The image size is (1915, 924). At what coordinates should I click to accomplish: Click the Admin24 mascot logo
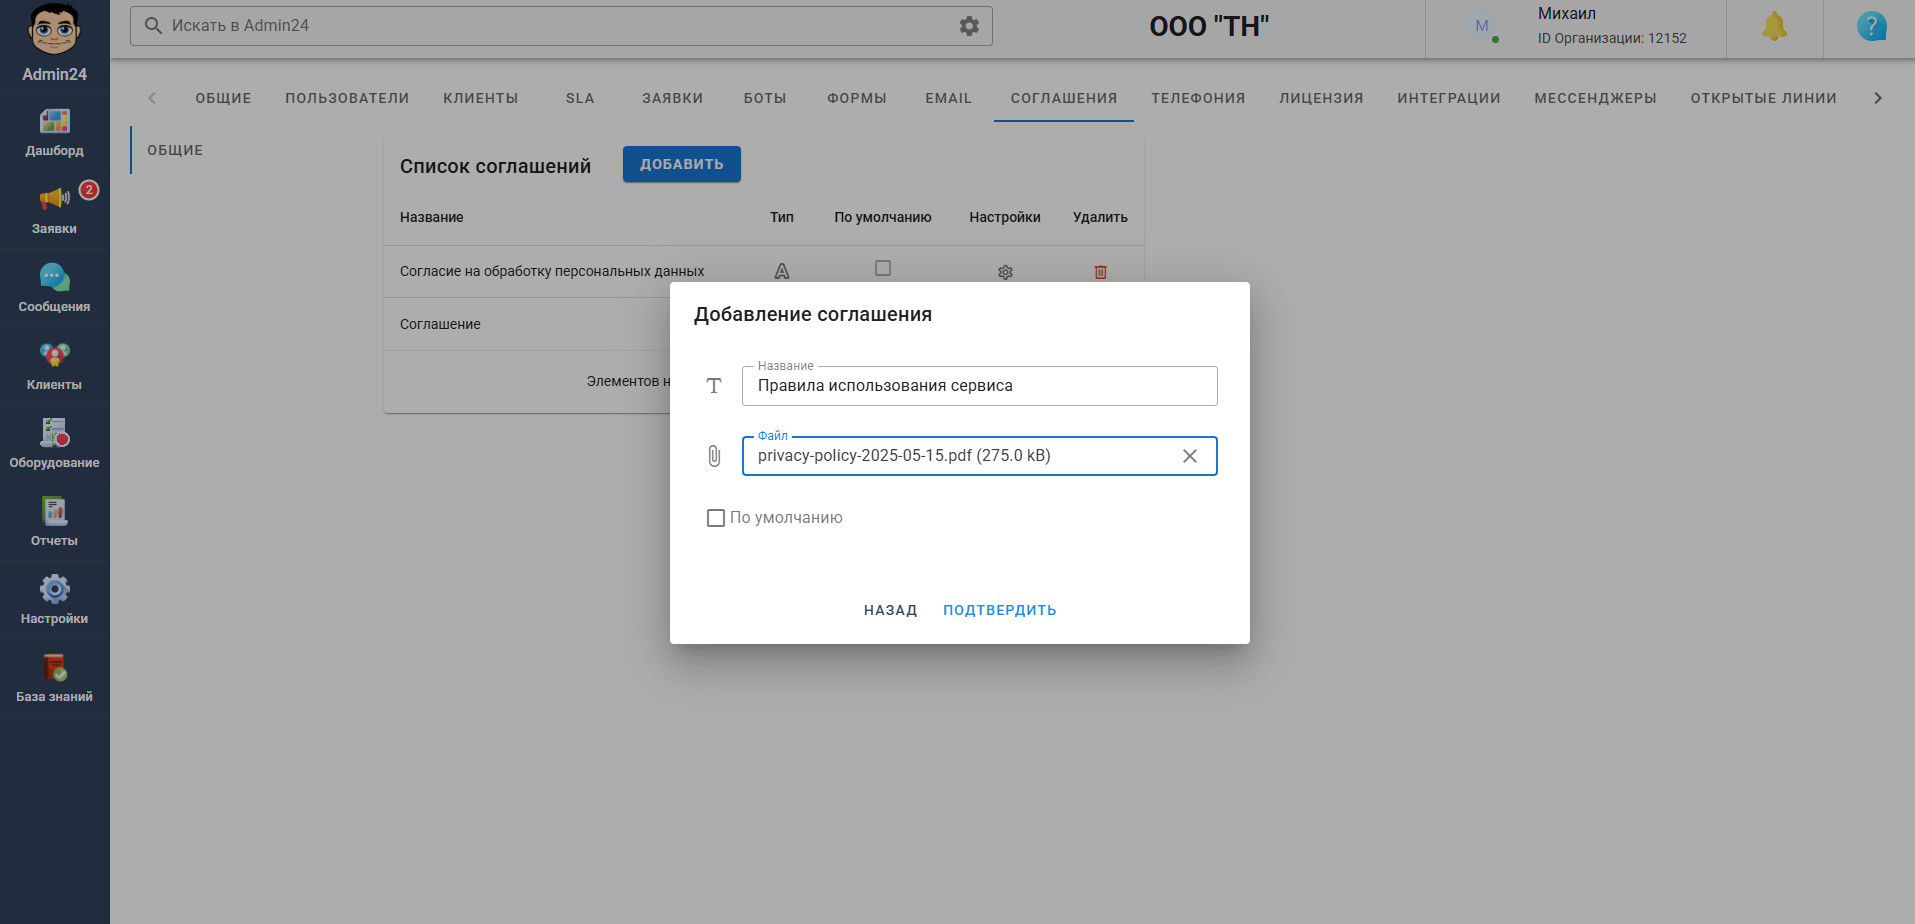pos(54,30)
